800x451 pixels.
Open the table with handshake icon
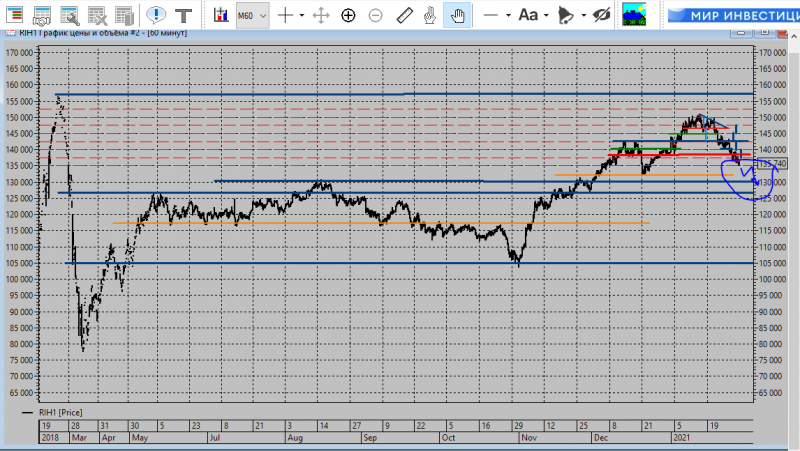tap(42, 16)
